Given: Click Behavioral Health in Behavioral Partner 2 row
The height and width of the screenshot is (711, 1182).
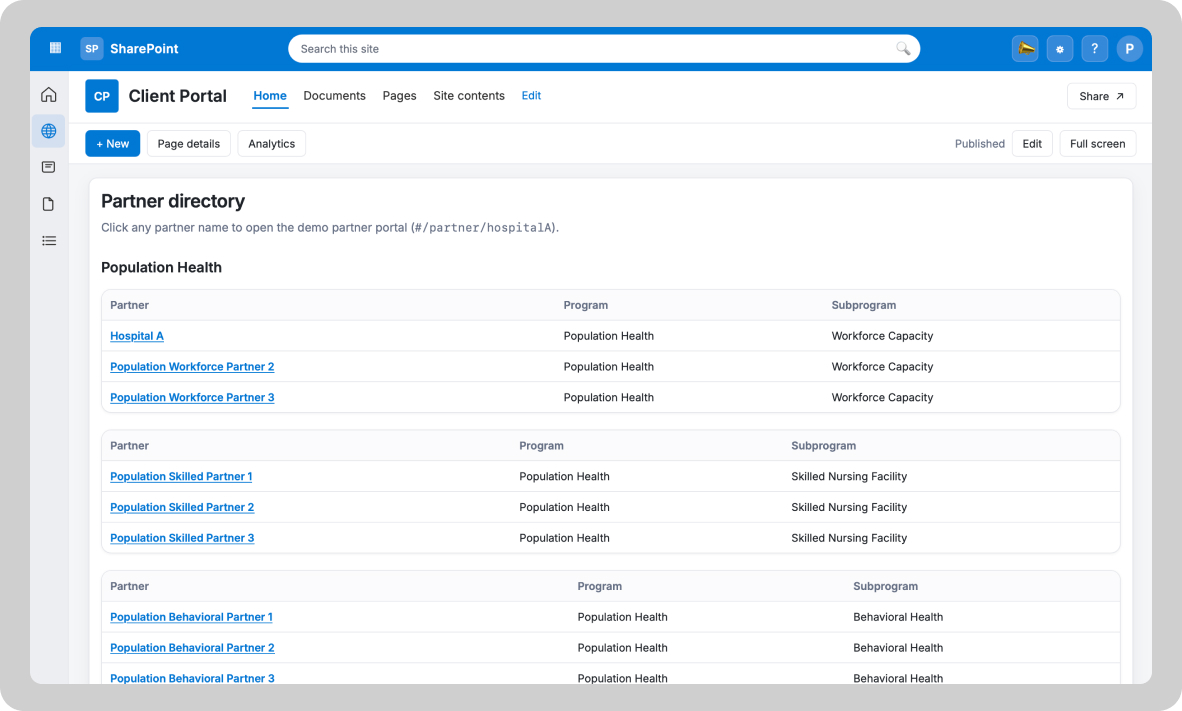Looking at the screenshot, I should tap(898, 648).
